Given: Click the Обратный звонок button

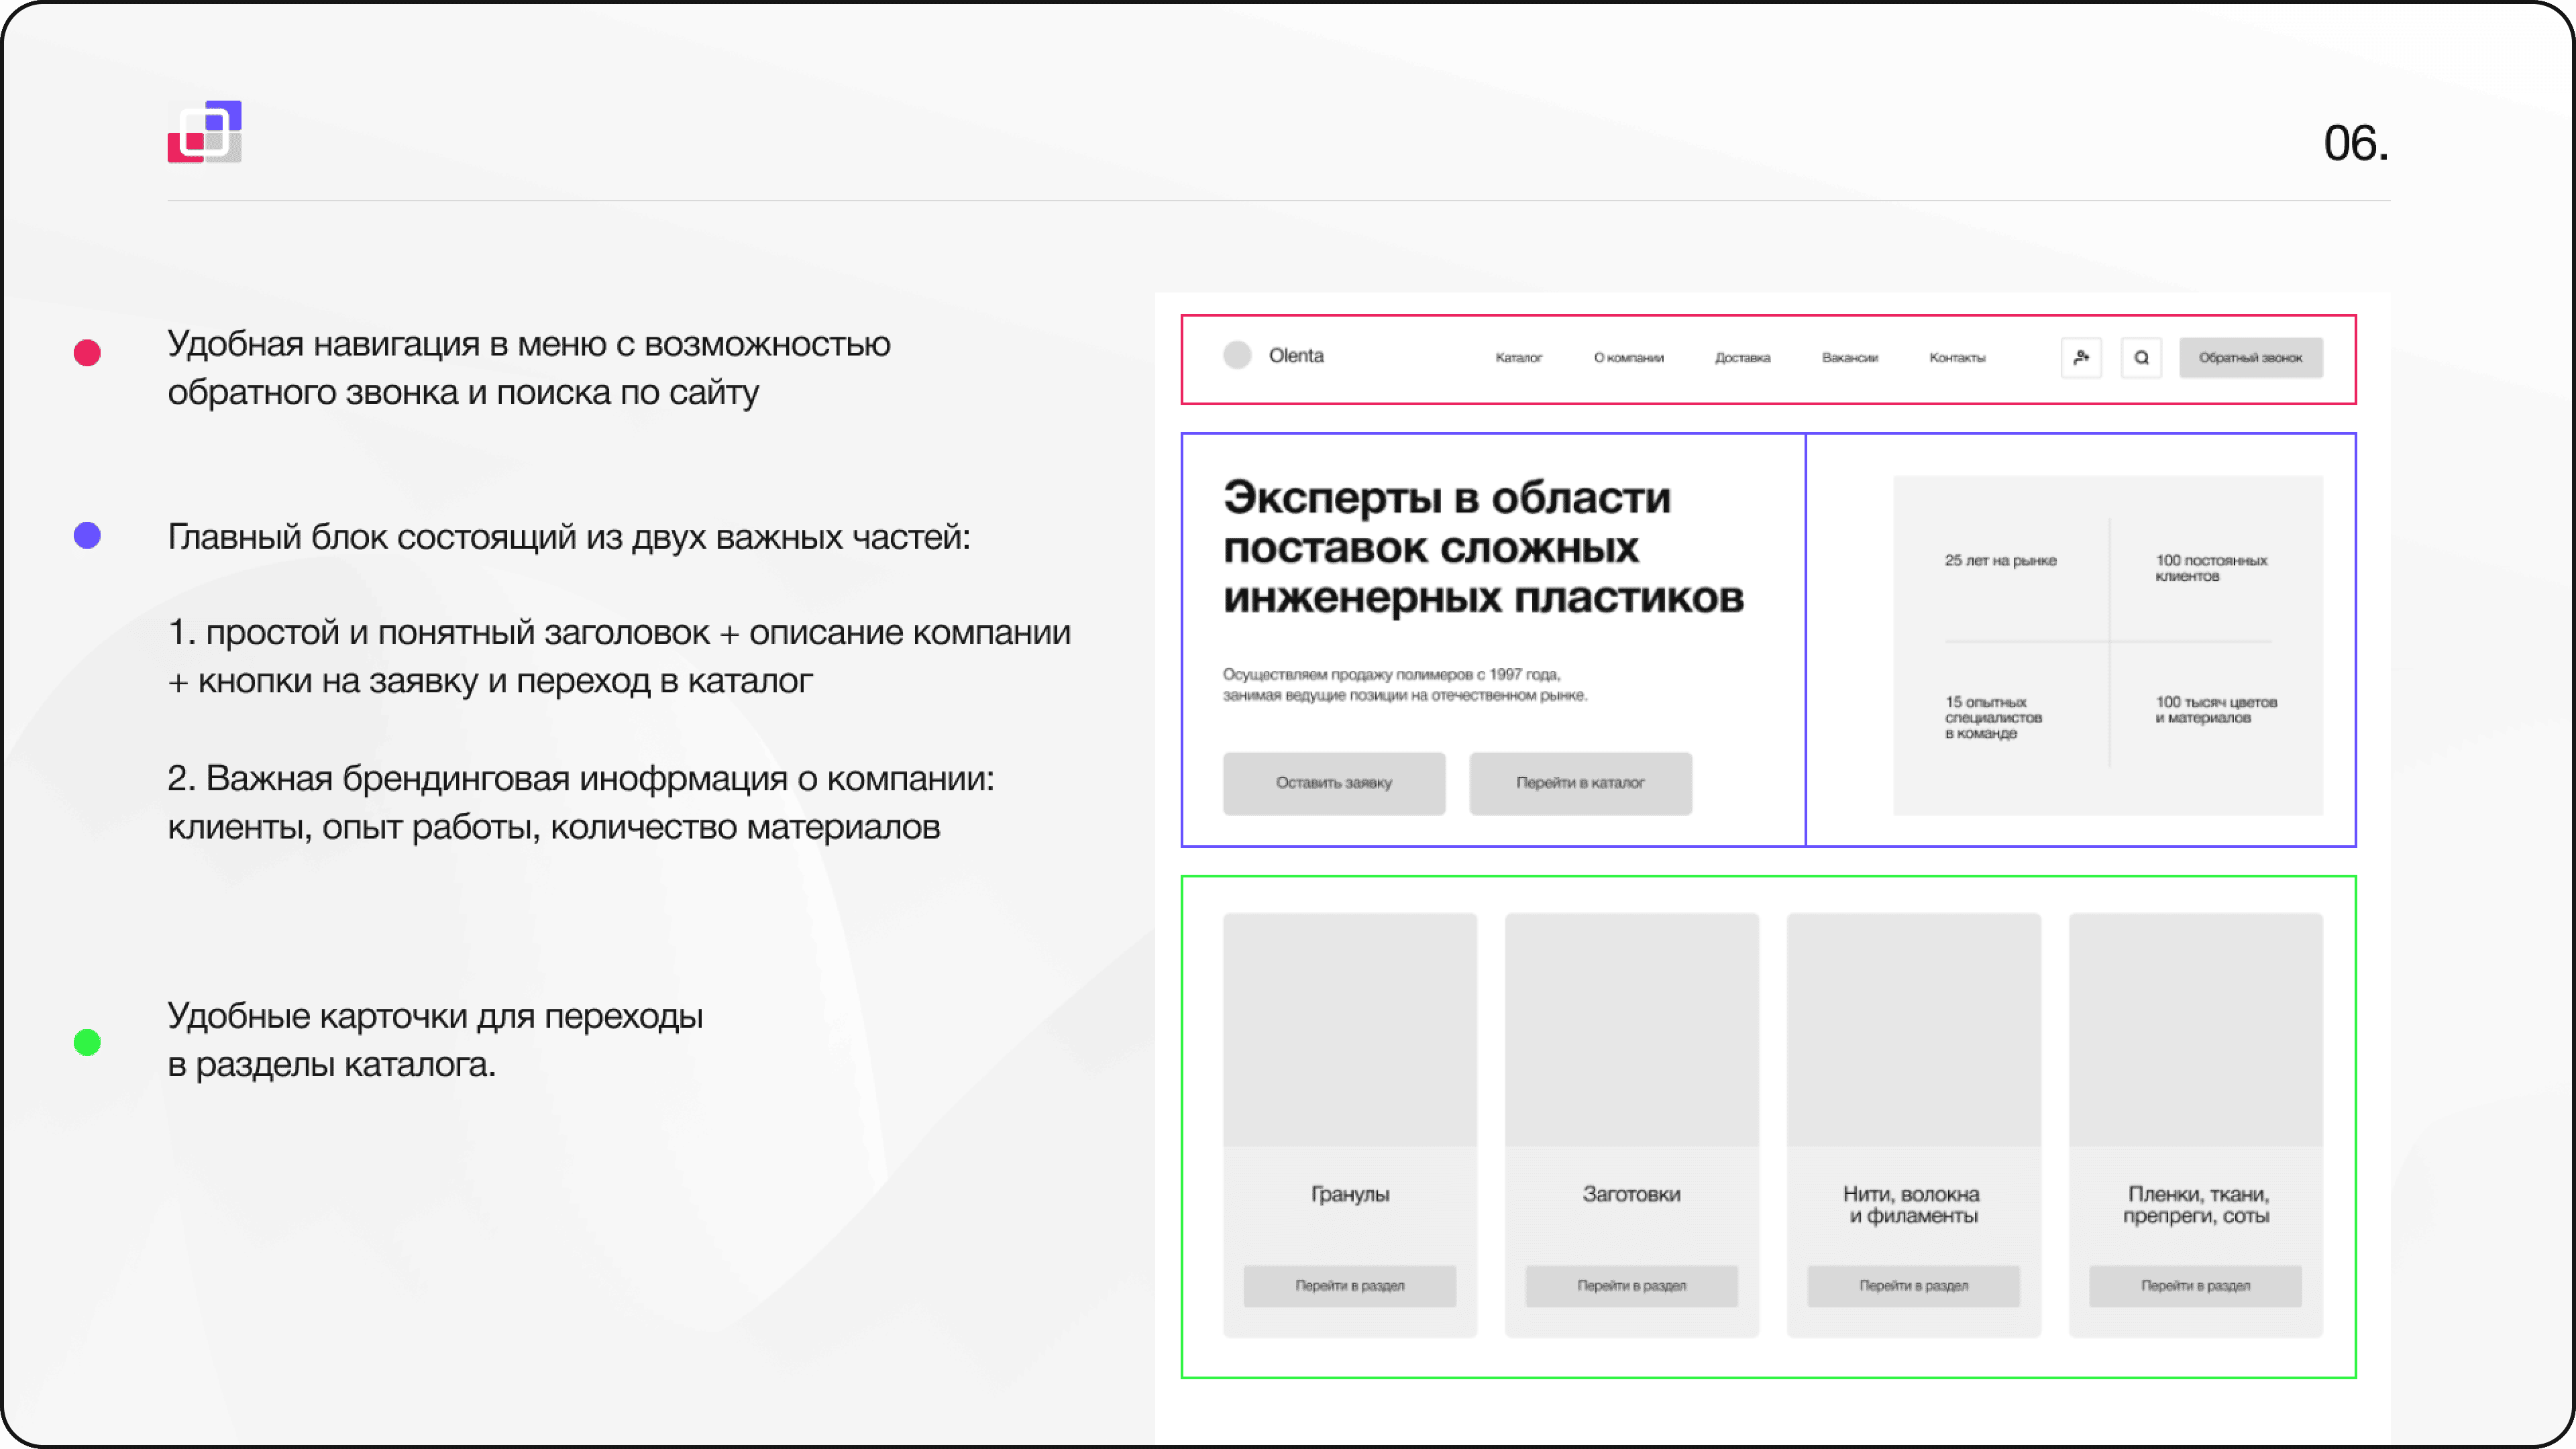Looking at the screenshot, I should [2251, 357].
